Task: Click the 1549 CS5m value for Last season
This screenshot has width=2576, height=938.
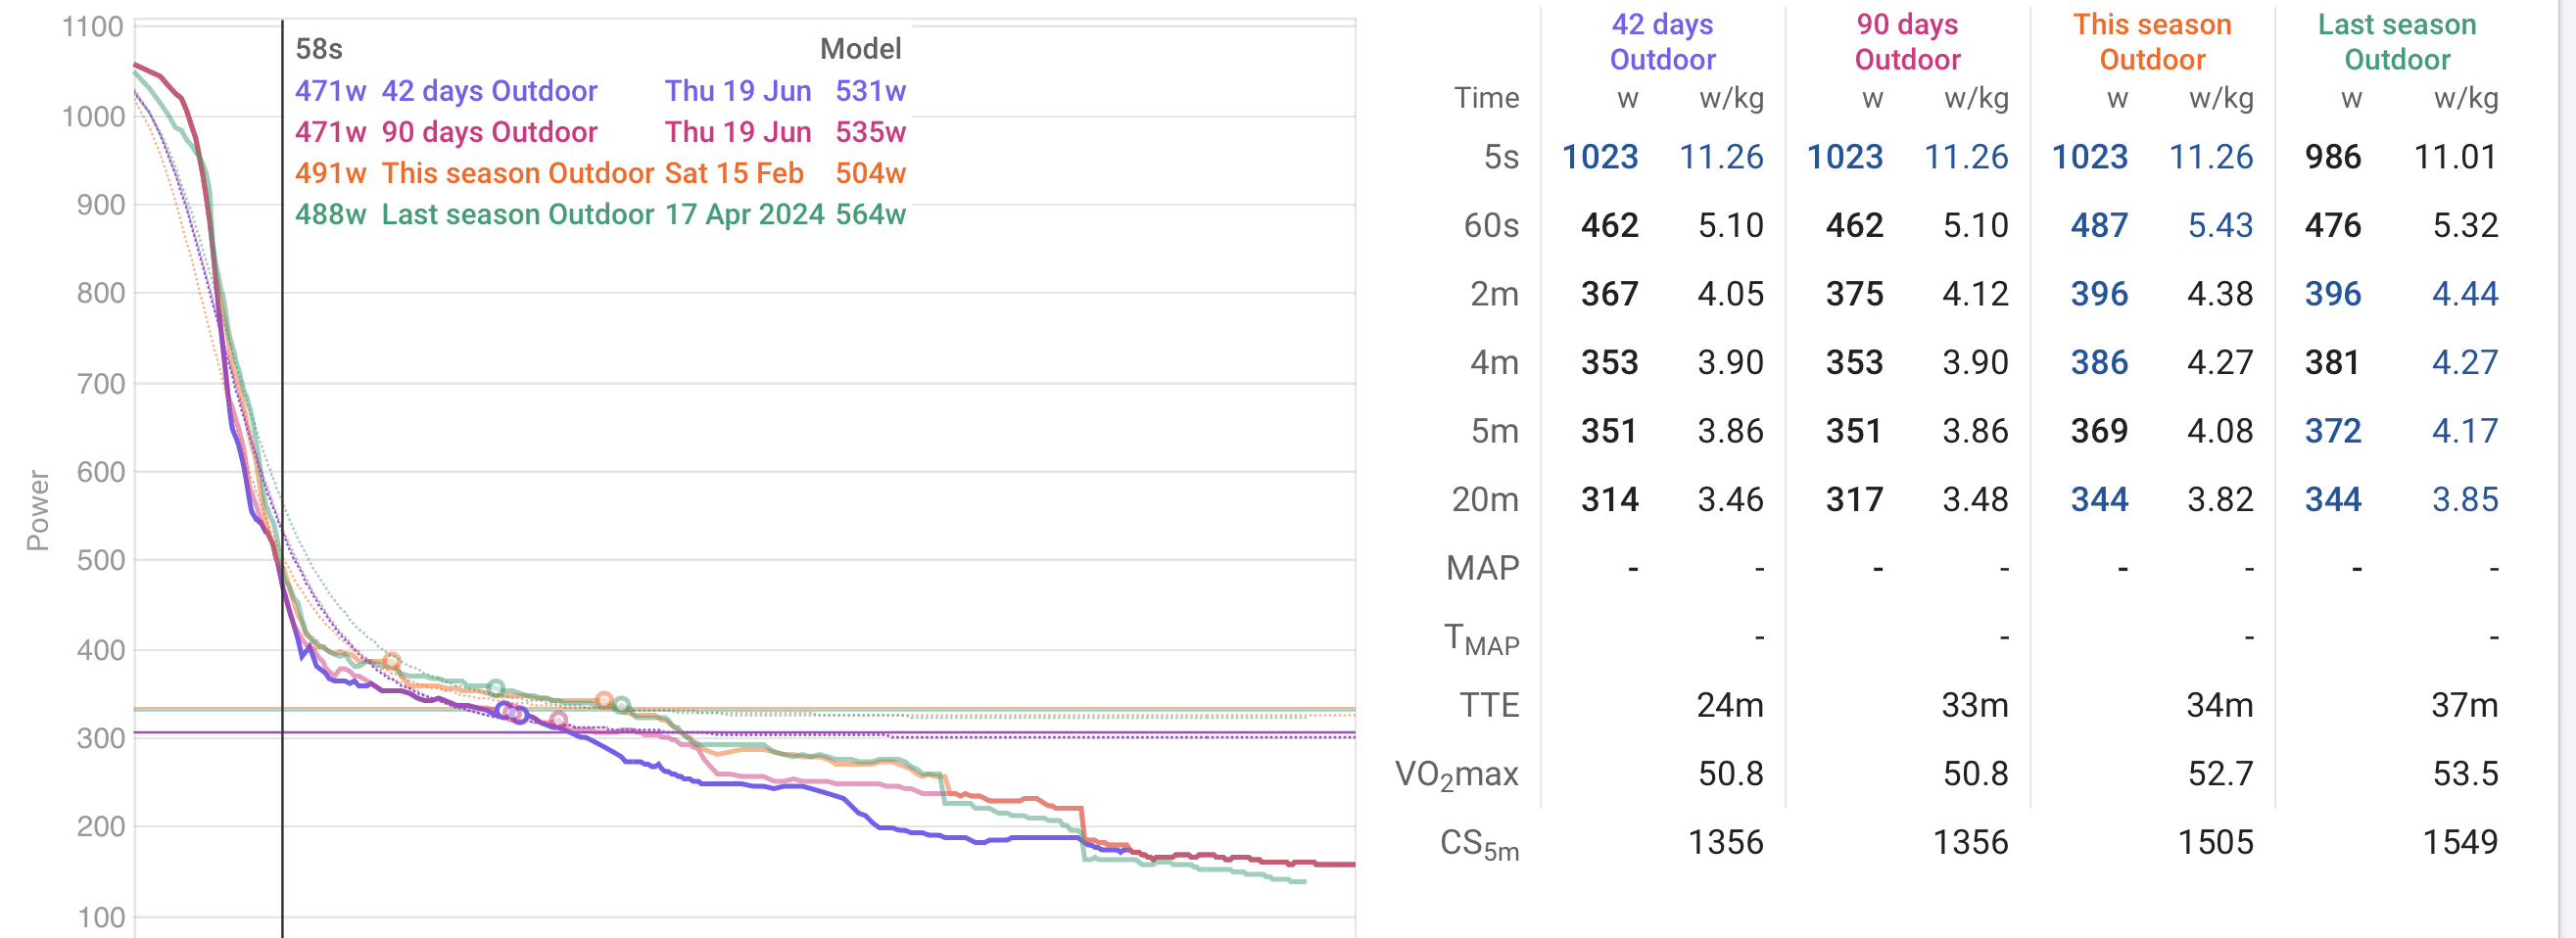Action: click(2459, 843)
